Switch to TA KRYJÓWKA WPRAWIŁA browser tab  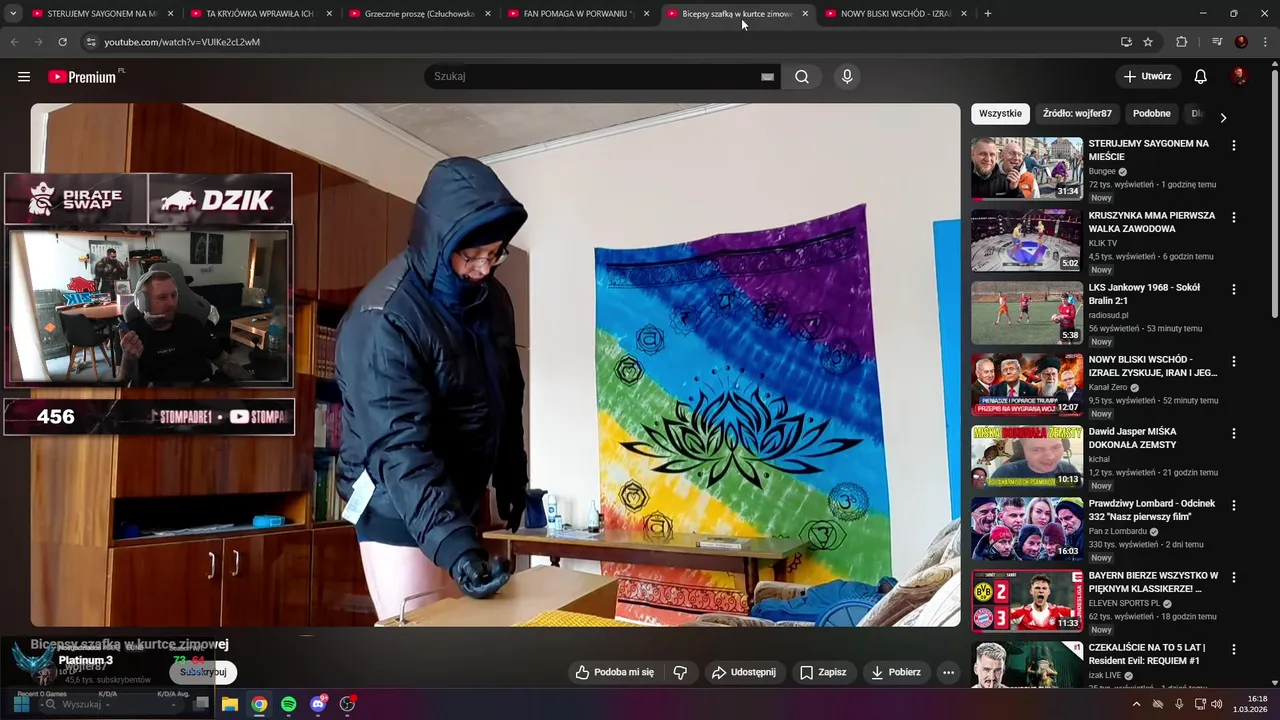click(259, 14)
